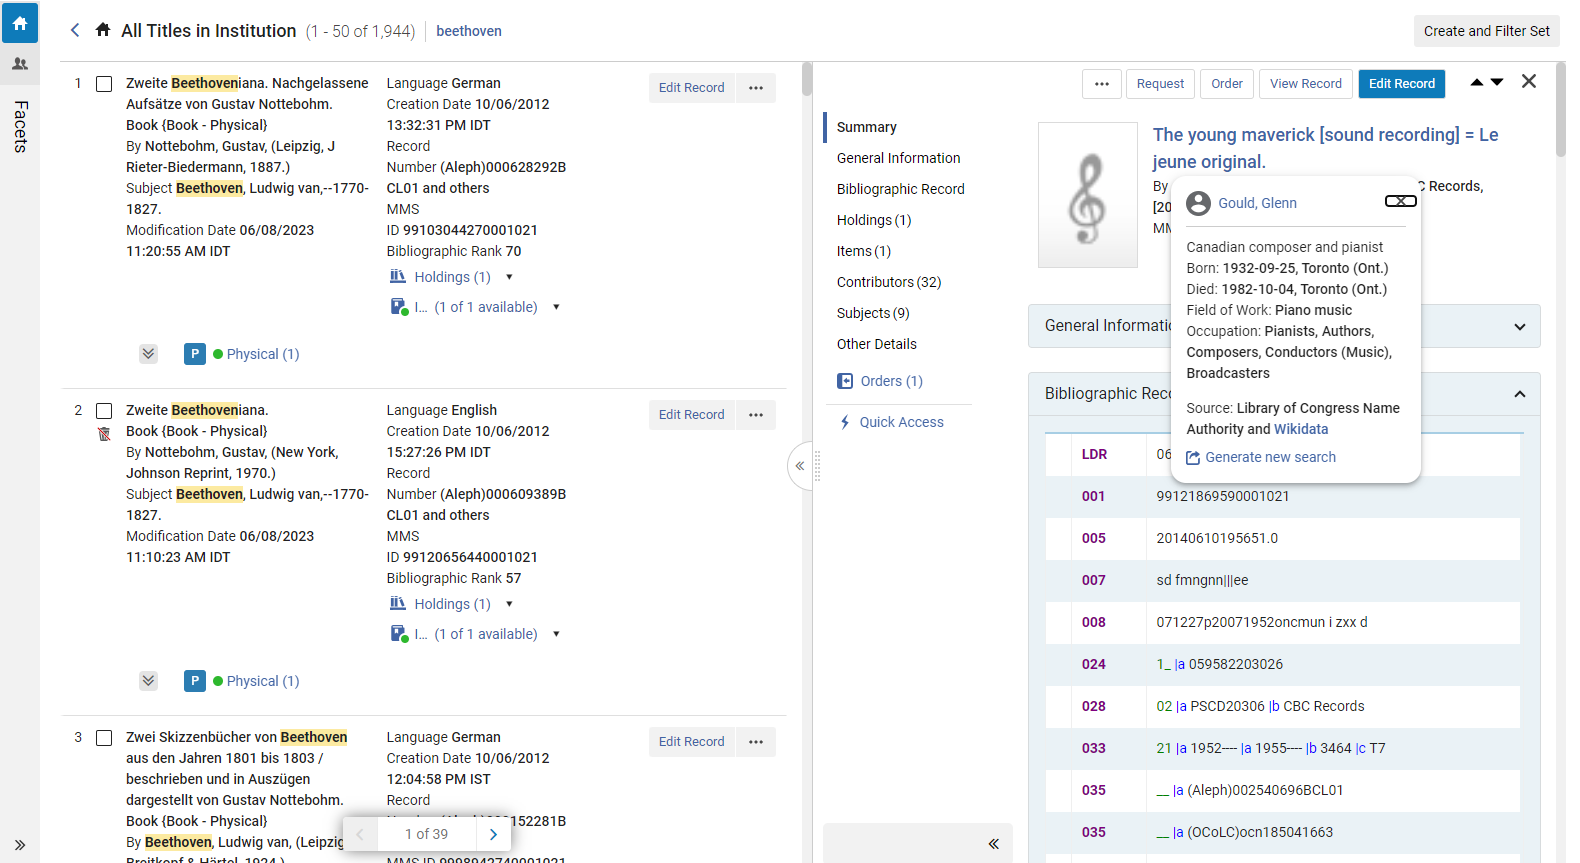
Task: Click the Quick Access lightning icon
Action: pos(845,422)
